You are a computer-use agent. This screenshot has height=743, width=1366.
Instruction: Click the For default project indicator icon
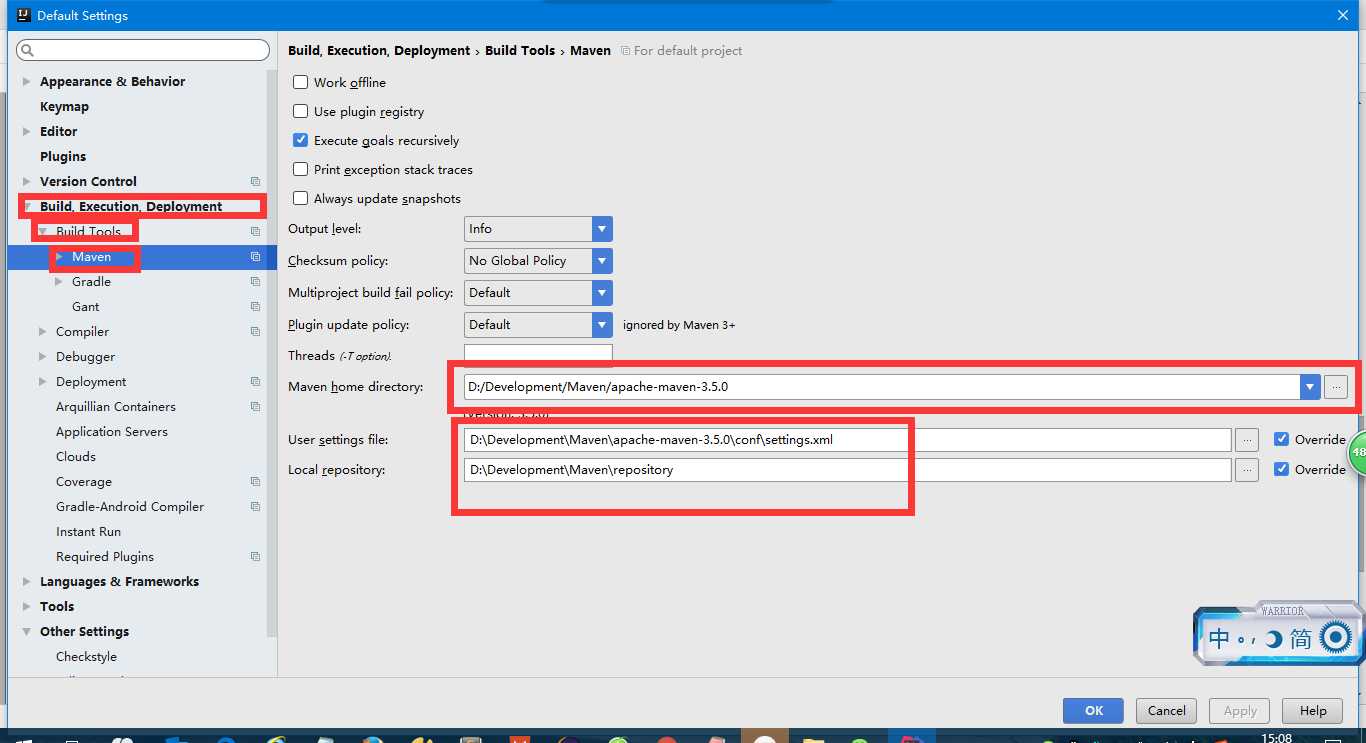point(625,50)
